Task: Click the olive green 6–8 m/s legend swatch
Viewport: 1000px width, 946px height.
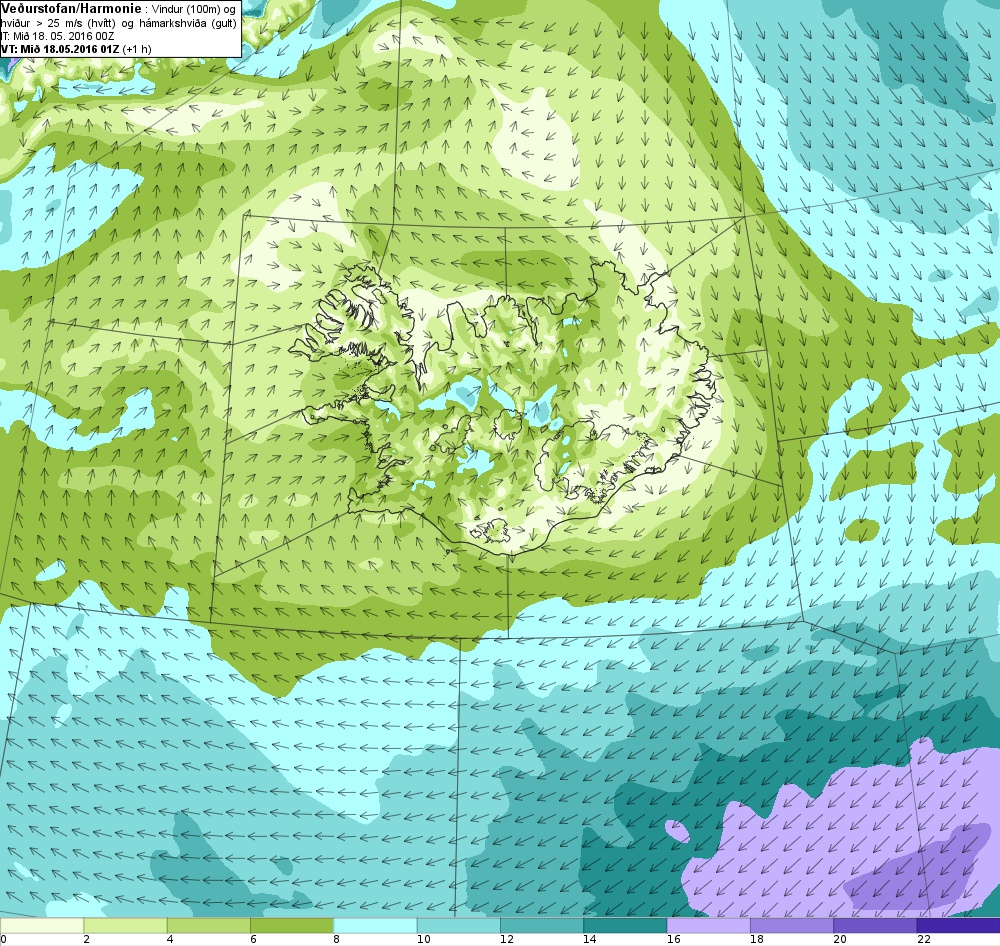Action: click(x=291, y=926)
